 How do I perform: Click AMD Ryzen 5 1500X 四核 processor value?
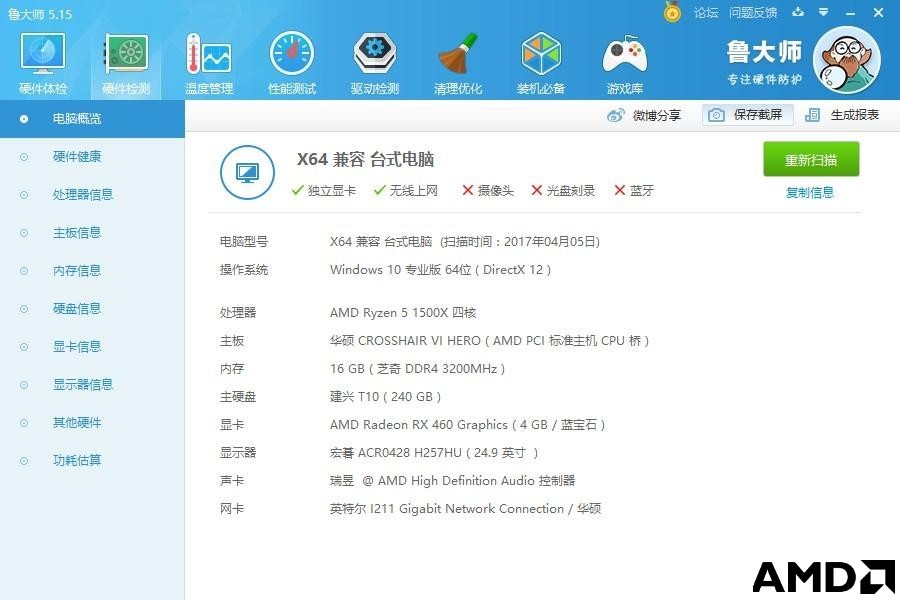pyautogui.click(x=403, y=312)
